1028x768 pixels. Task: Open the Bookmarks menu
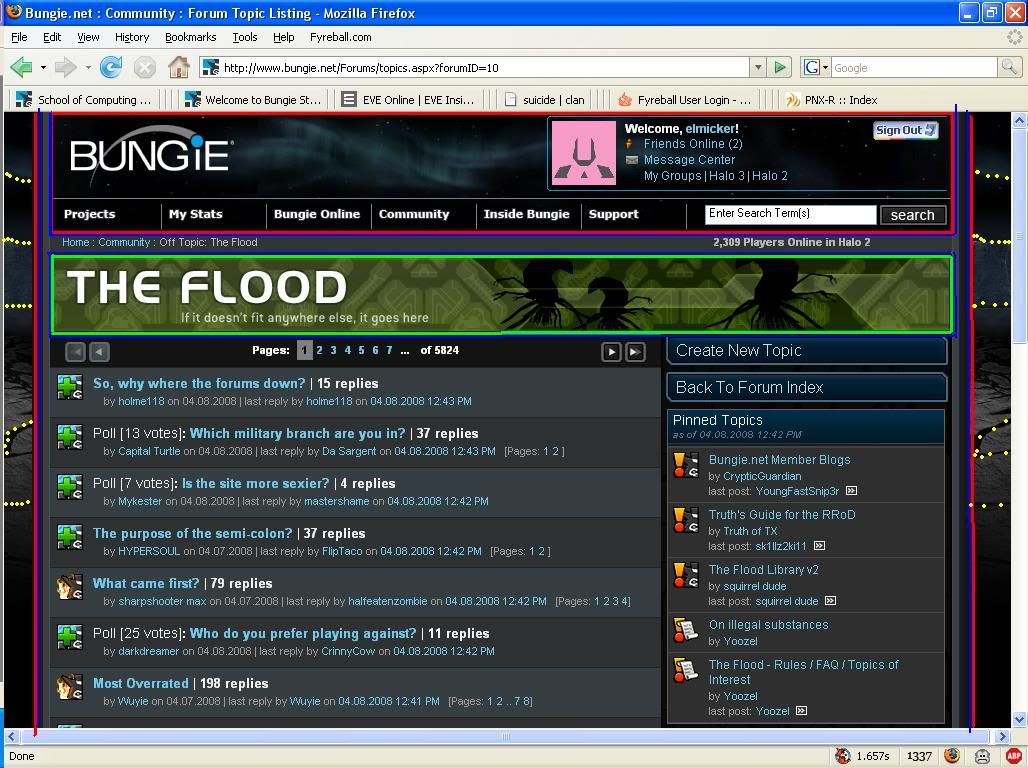click(190, 37)
